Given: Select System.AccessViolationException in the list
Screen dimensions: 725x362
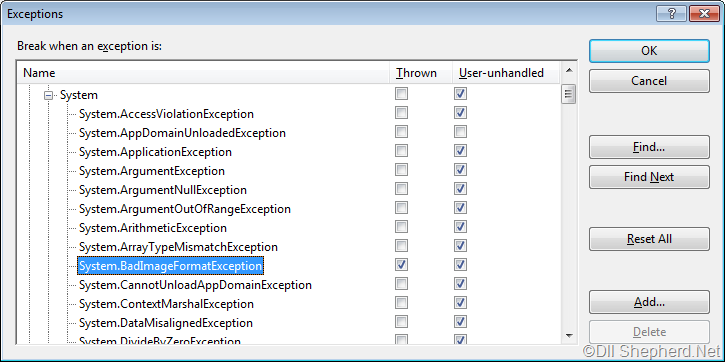Looking at the screenshot, I should (x=166, y=114).
